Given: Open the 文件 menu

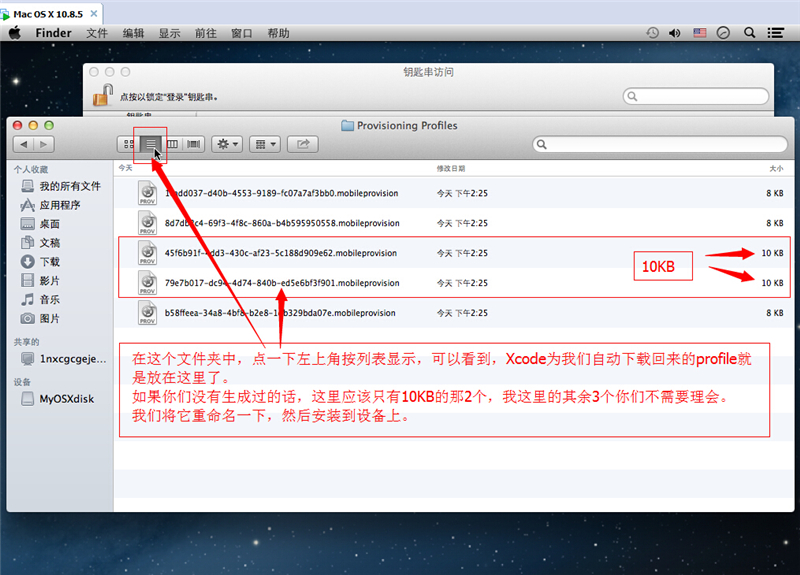Looking at the screenshot, I should (97, 33).
